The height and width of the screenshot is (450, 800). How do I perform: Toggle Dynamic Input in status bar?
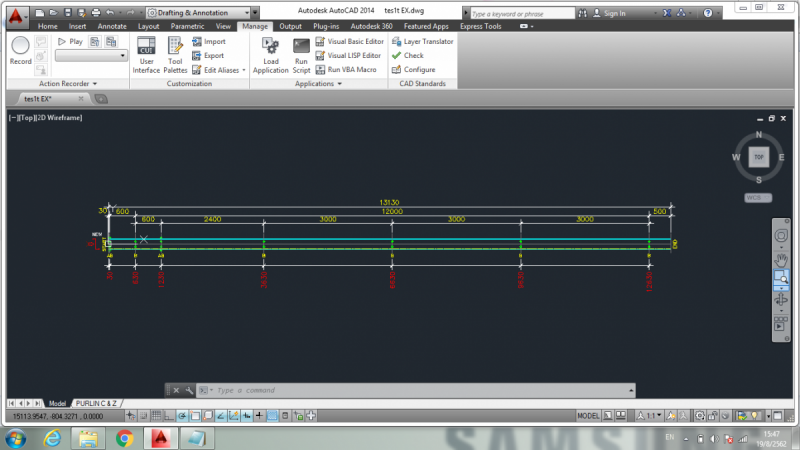point(246,416)
